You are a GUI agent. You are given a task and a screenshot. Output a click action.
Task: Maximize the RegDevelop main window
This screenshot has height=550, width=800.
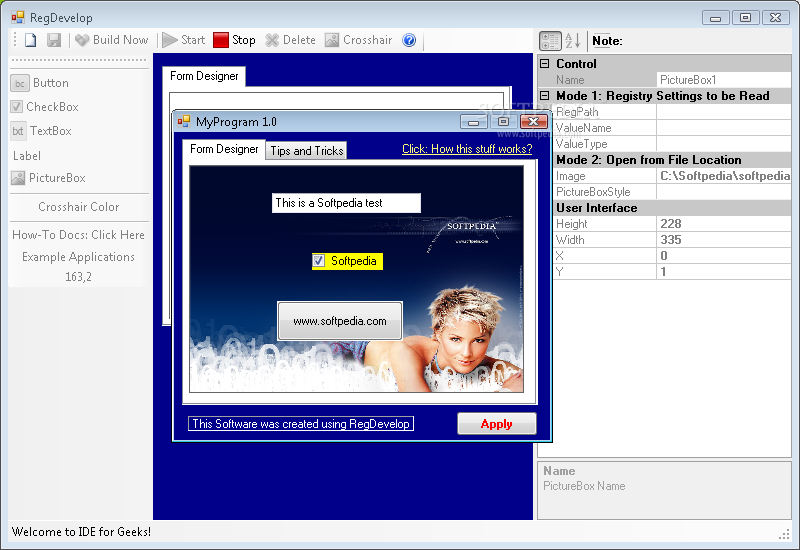point(745,18)
